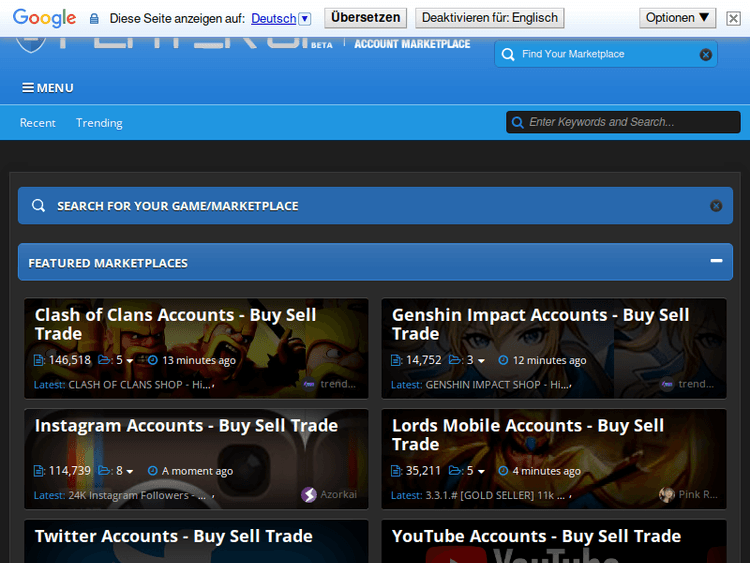Collapse the Featured Marketplaces section

pos(716,262)
